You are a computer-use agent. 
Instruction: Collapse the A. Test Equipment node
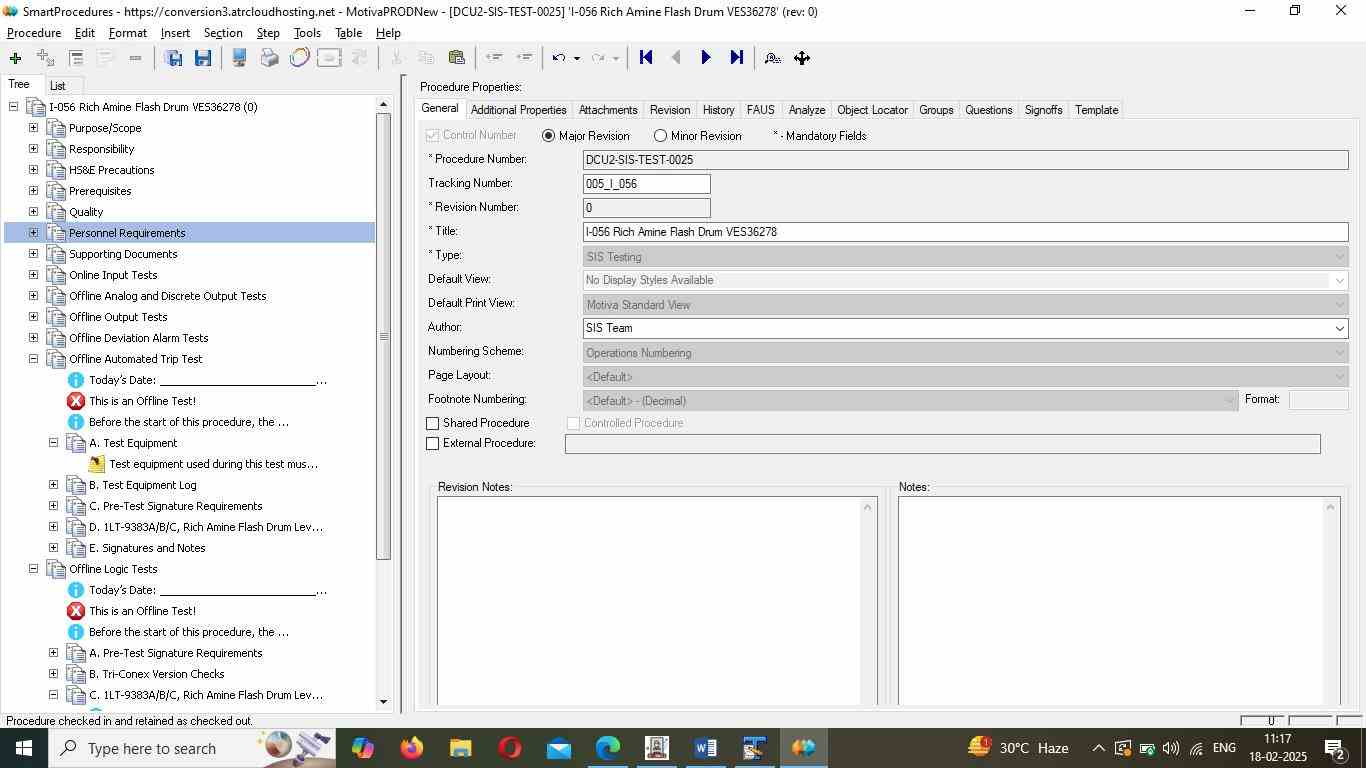[54, 443]
